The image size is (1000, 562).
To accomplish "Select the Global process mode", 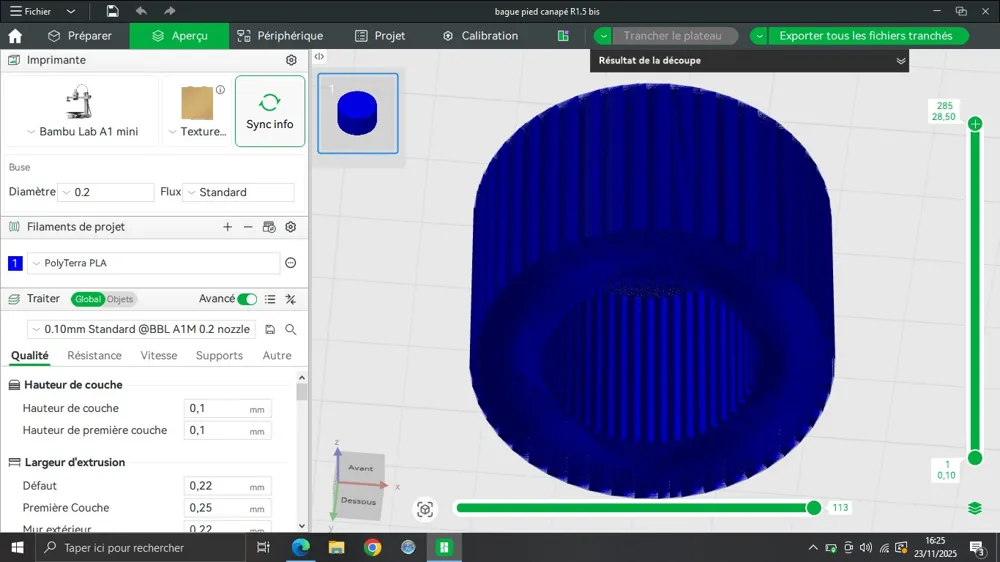I will pyautogui.click(x=87, y=299).
